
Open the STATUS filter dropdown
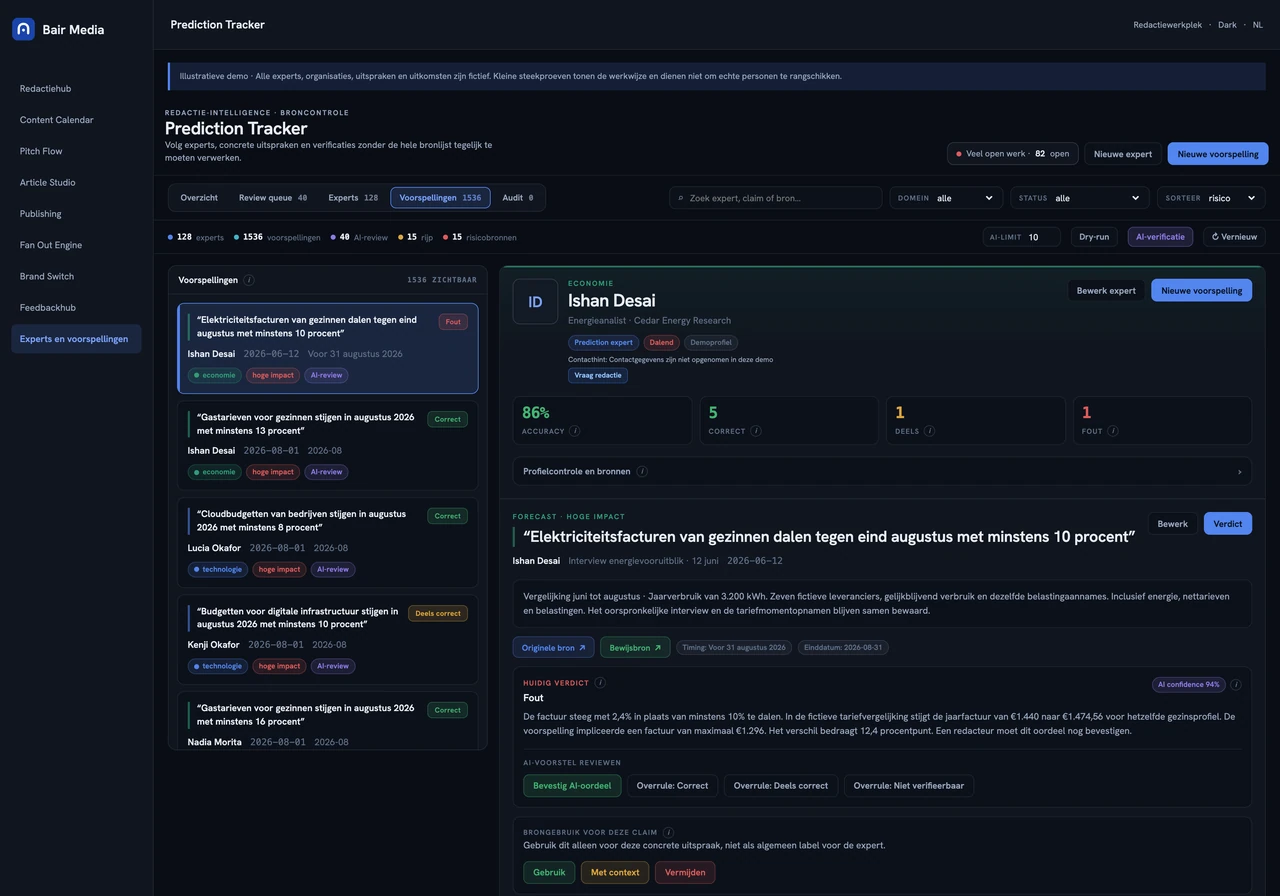point(1080,198)
